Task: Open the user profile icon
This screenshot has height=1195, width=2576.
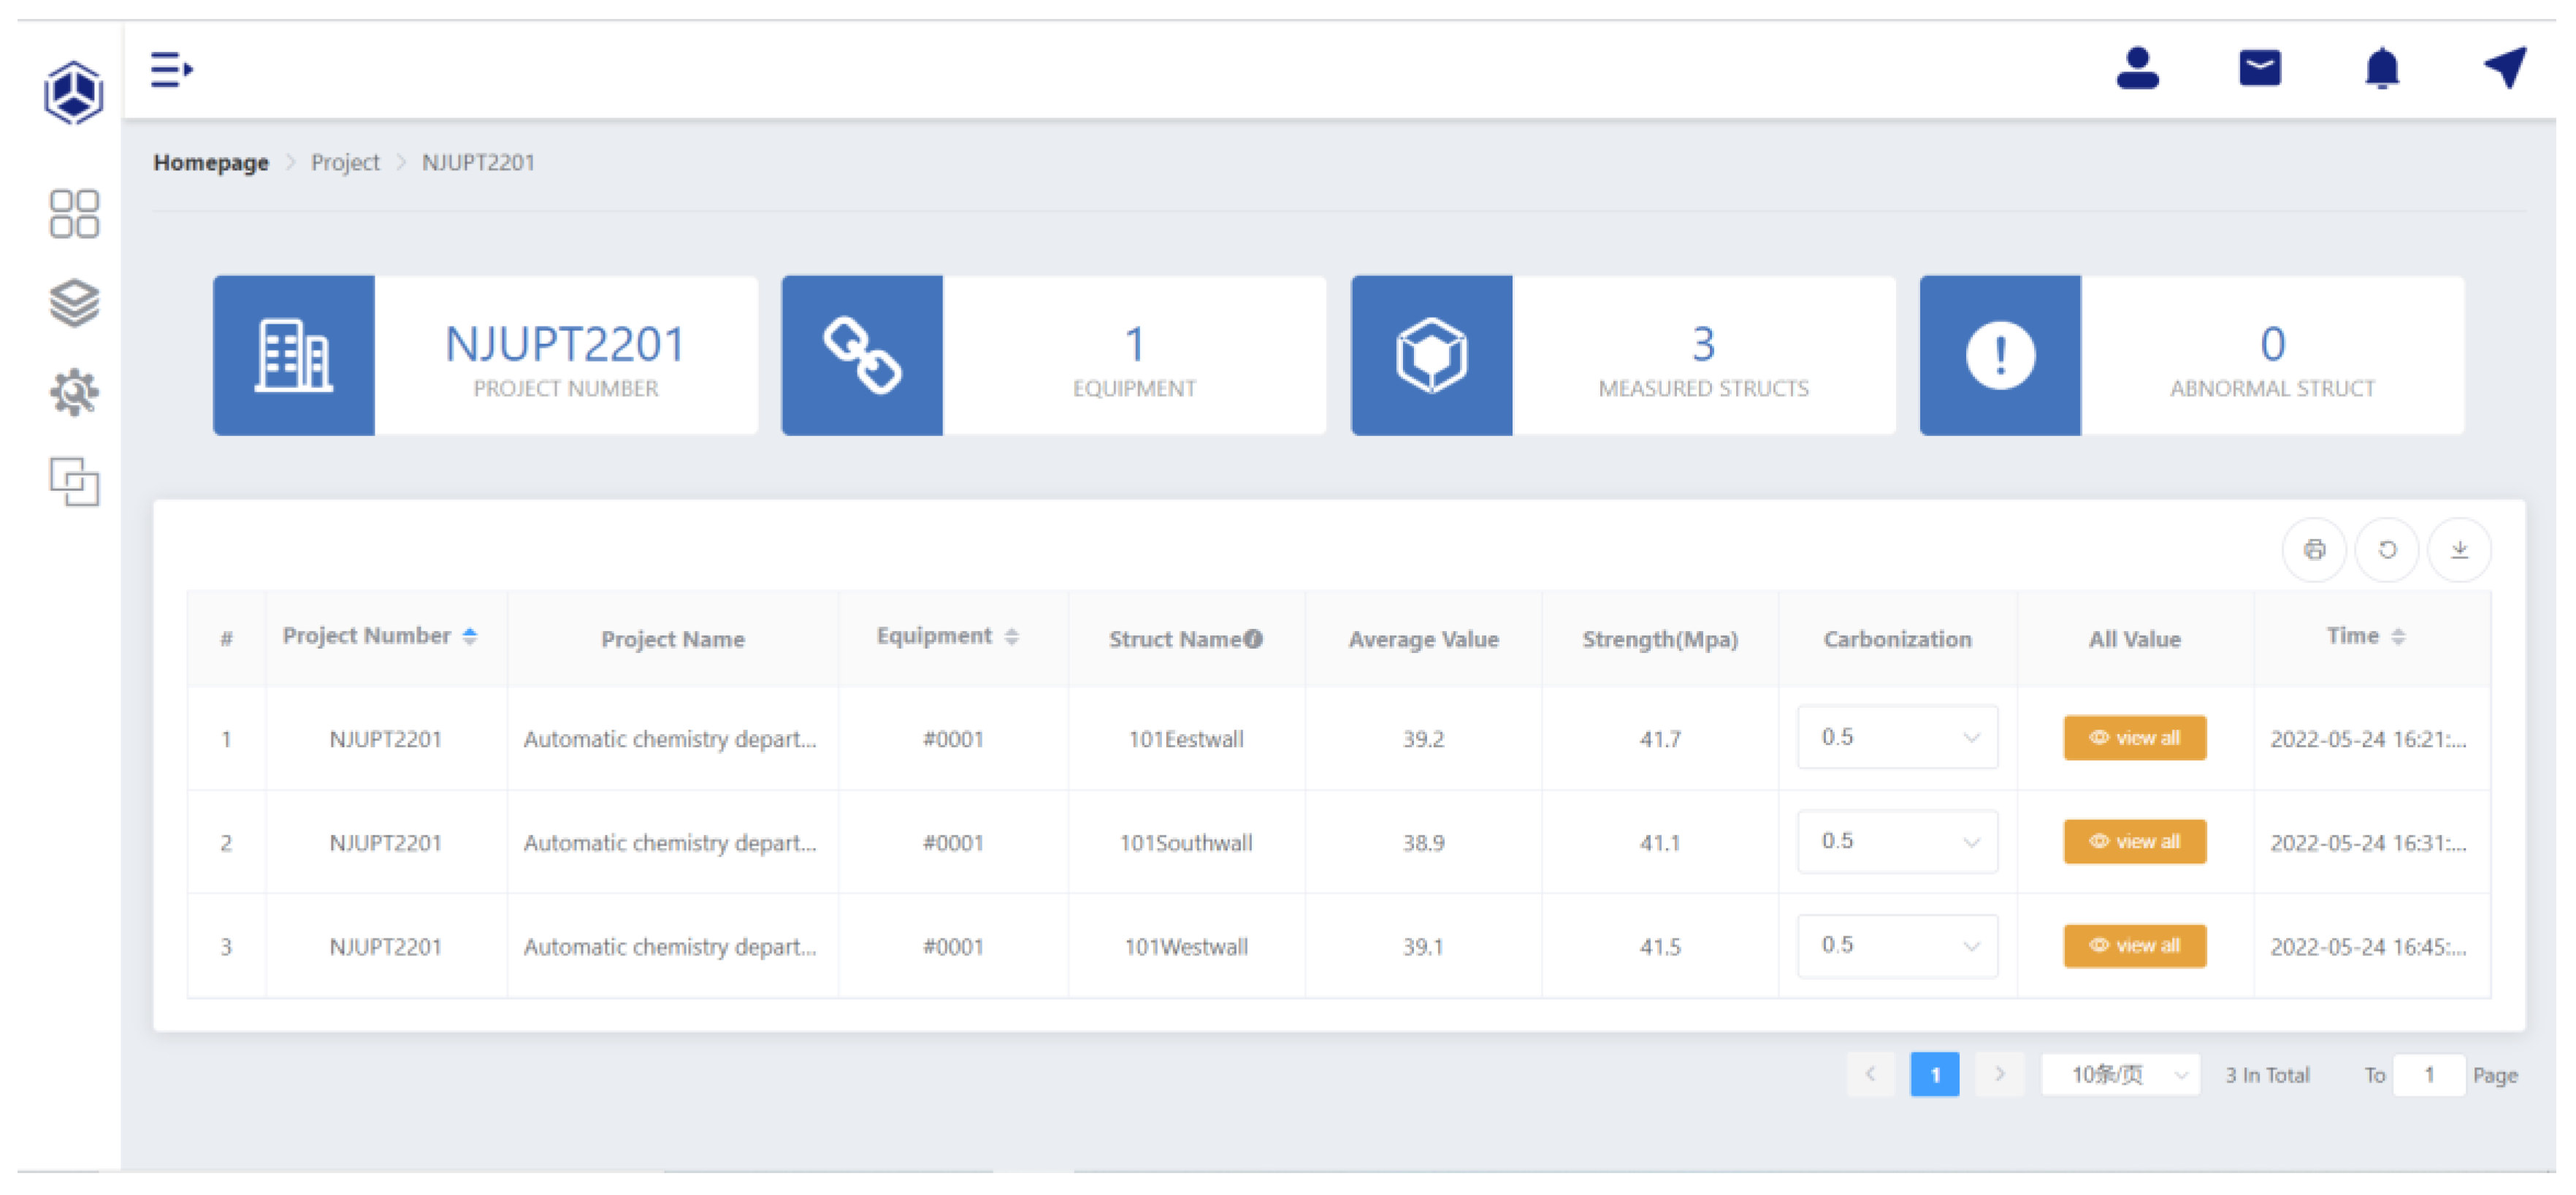Action: point(2137,69)
